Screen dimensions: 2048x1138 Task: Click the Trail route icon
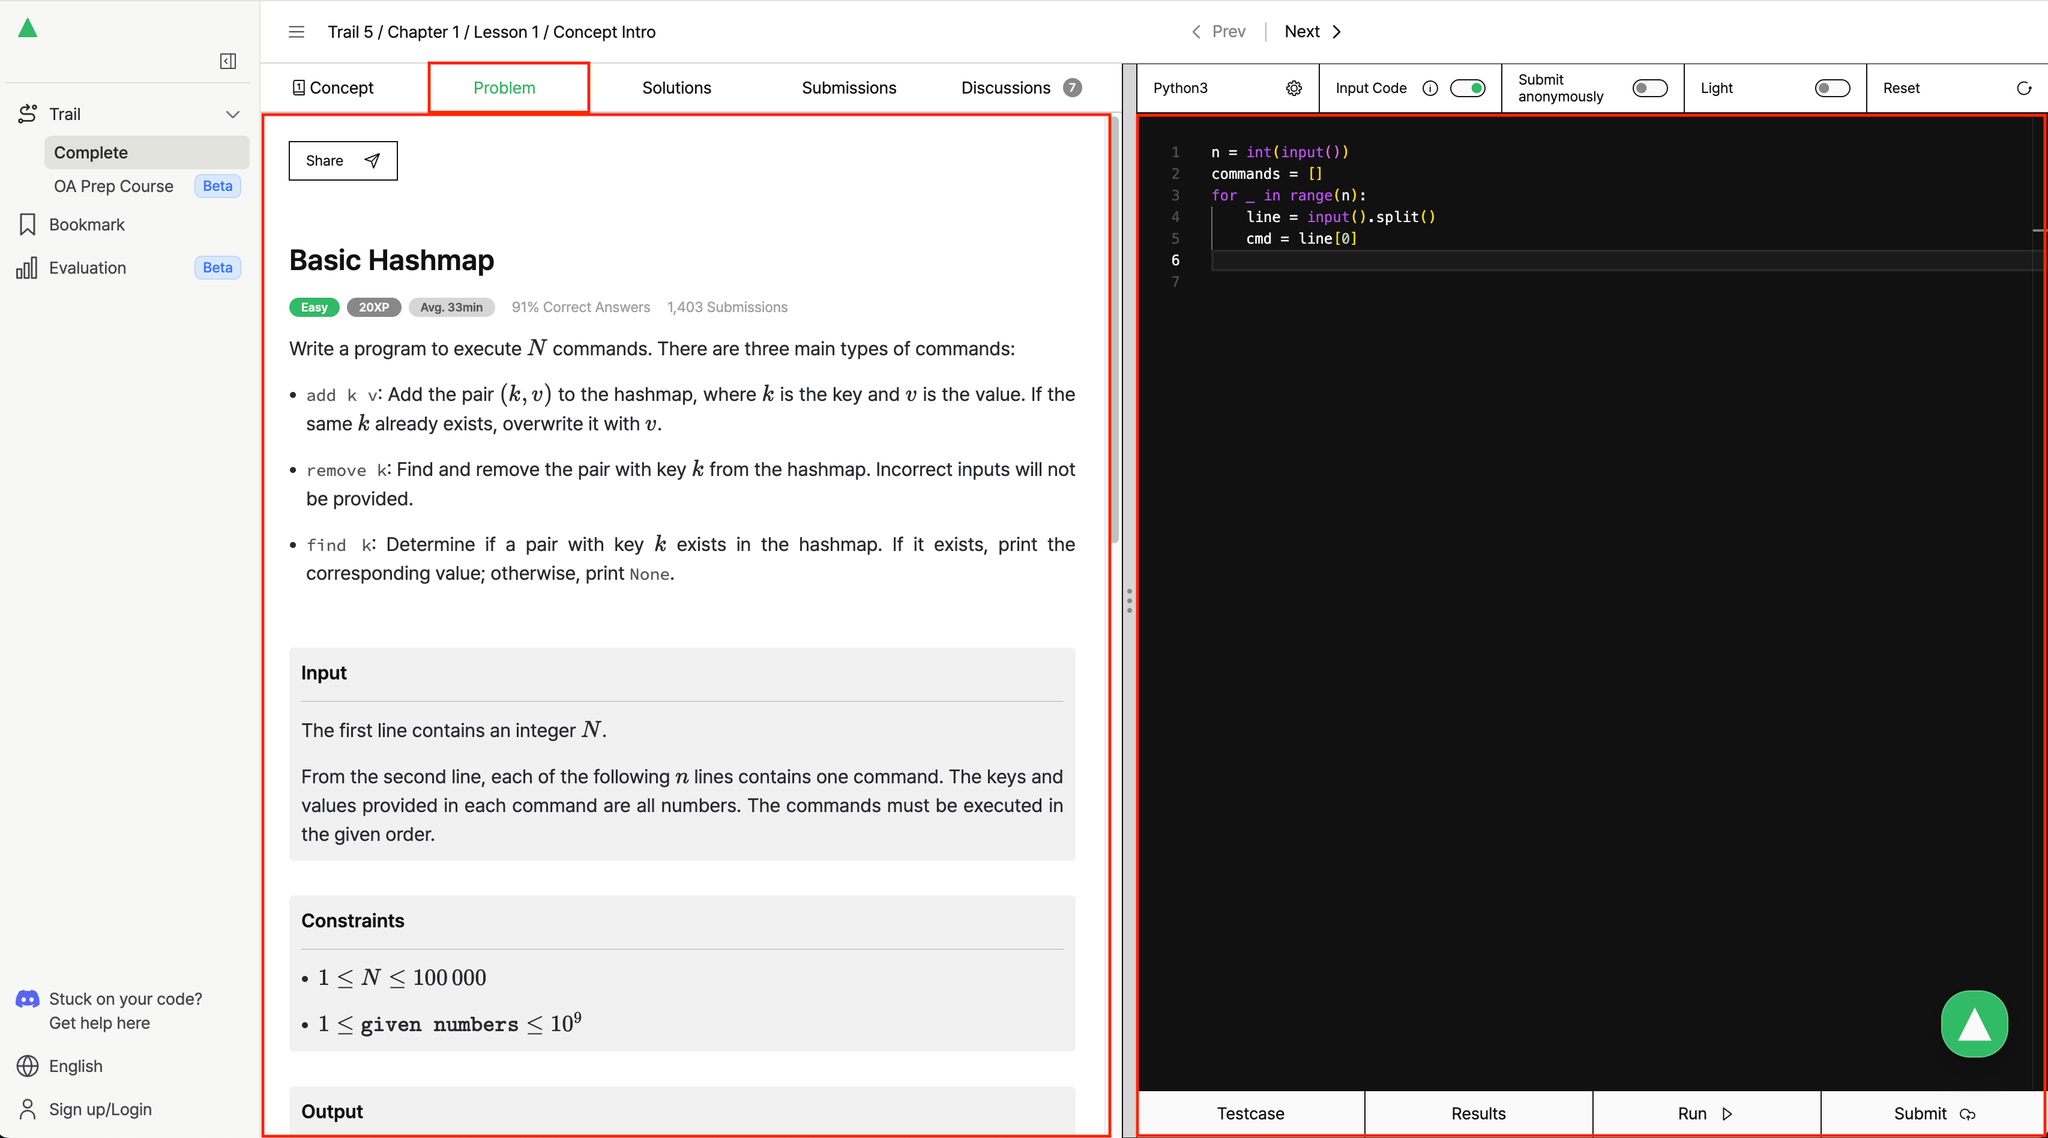(28, 114)
